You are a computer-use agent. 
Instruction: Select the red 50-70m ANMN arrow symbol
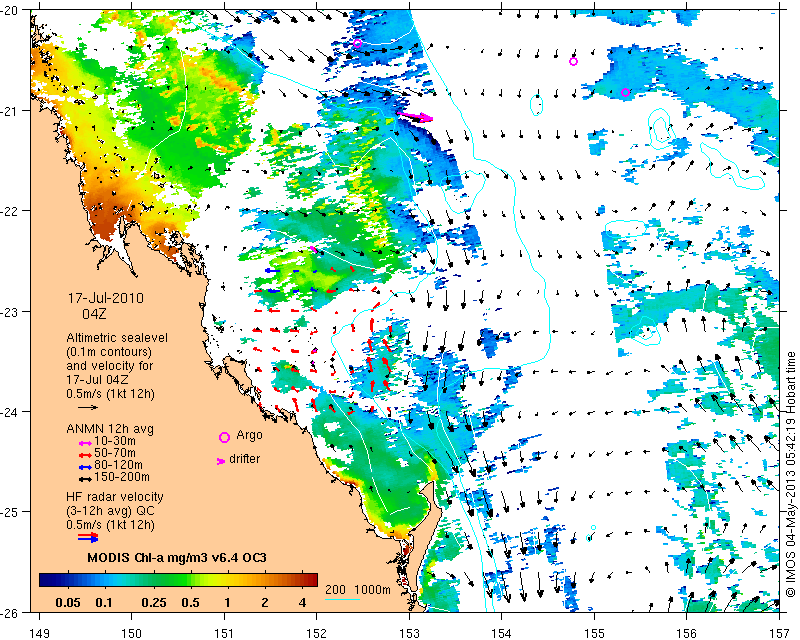(85, 454)
